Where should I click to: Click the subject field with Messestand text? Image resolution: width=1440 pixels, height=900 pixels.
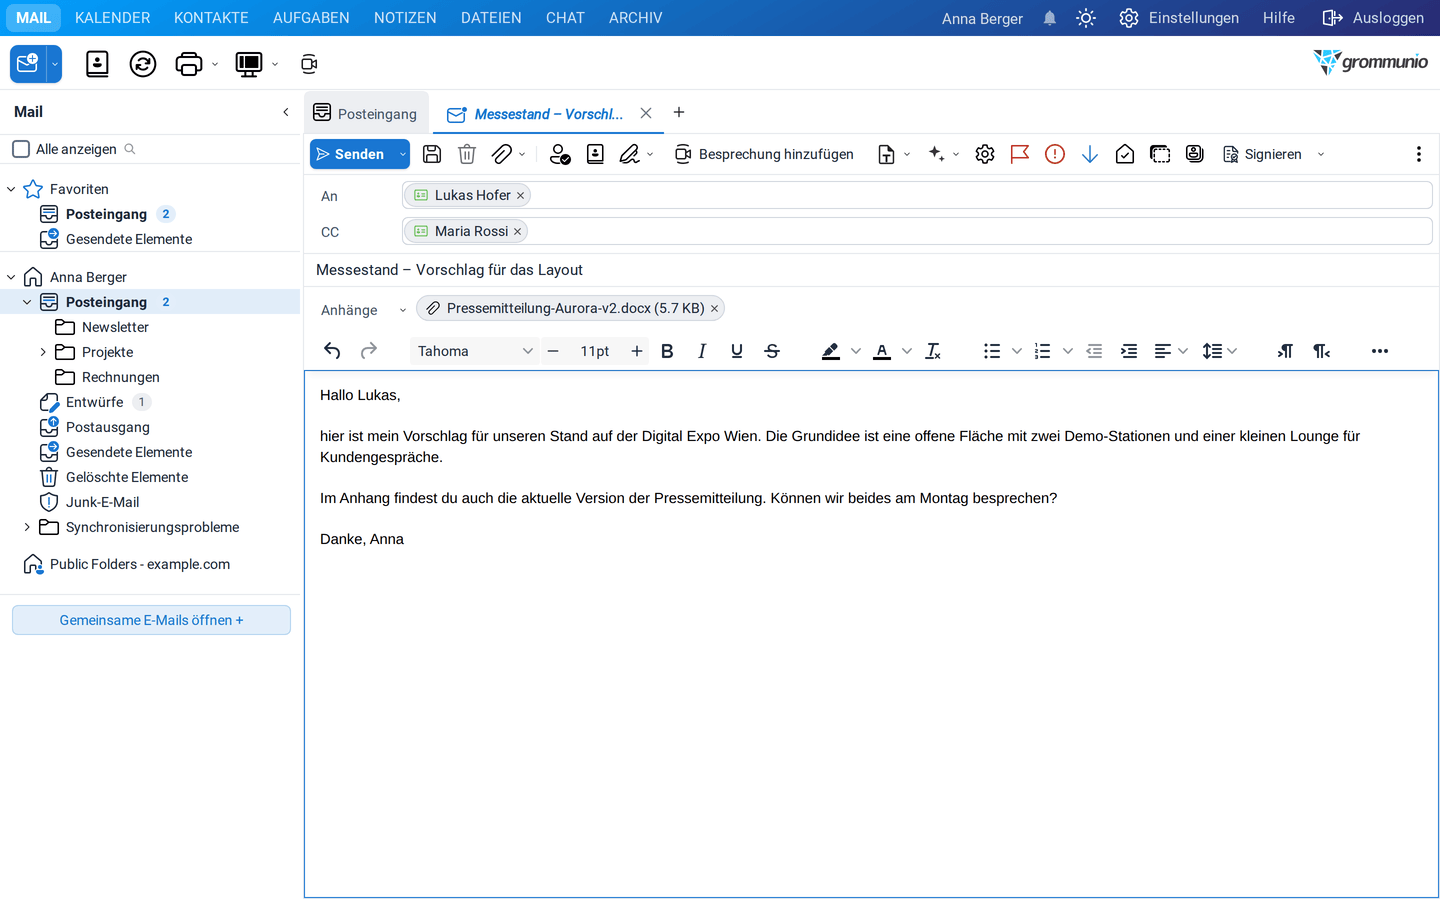click(872, 270)
